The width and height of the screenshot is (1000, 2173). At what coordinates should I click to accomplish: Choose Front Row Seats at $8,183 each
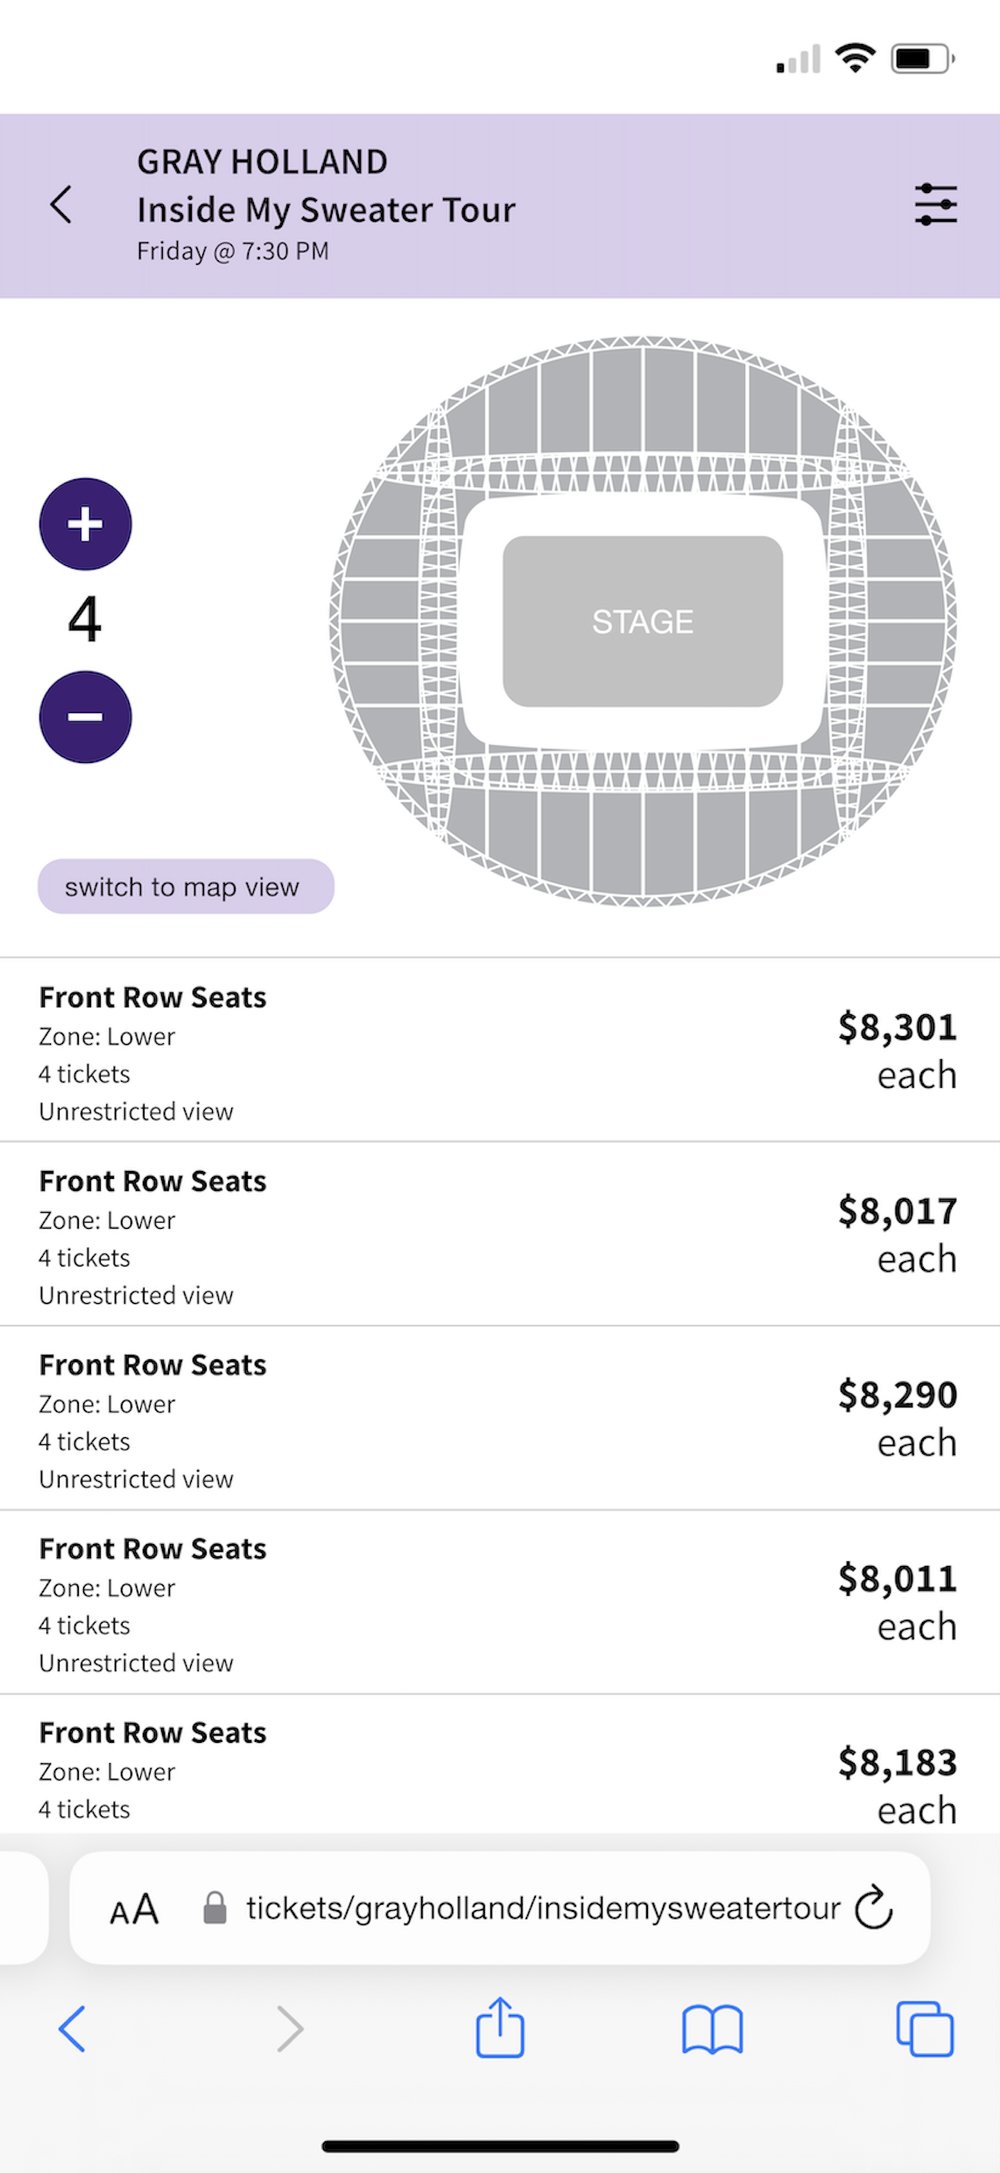tap(500, 1764)
